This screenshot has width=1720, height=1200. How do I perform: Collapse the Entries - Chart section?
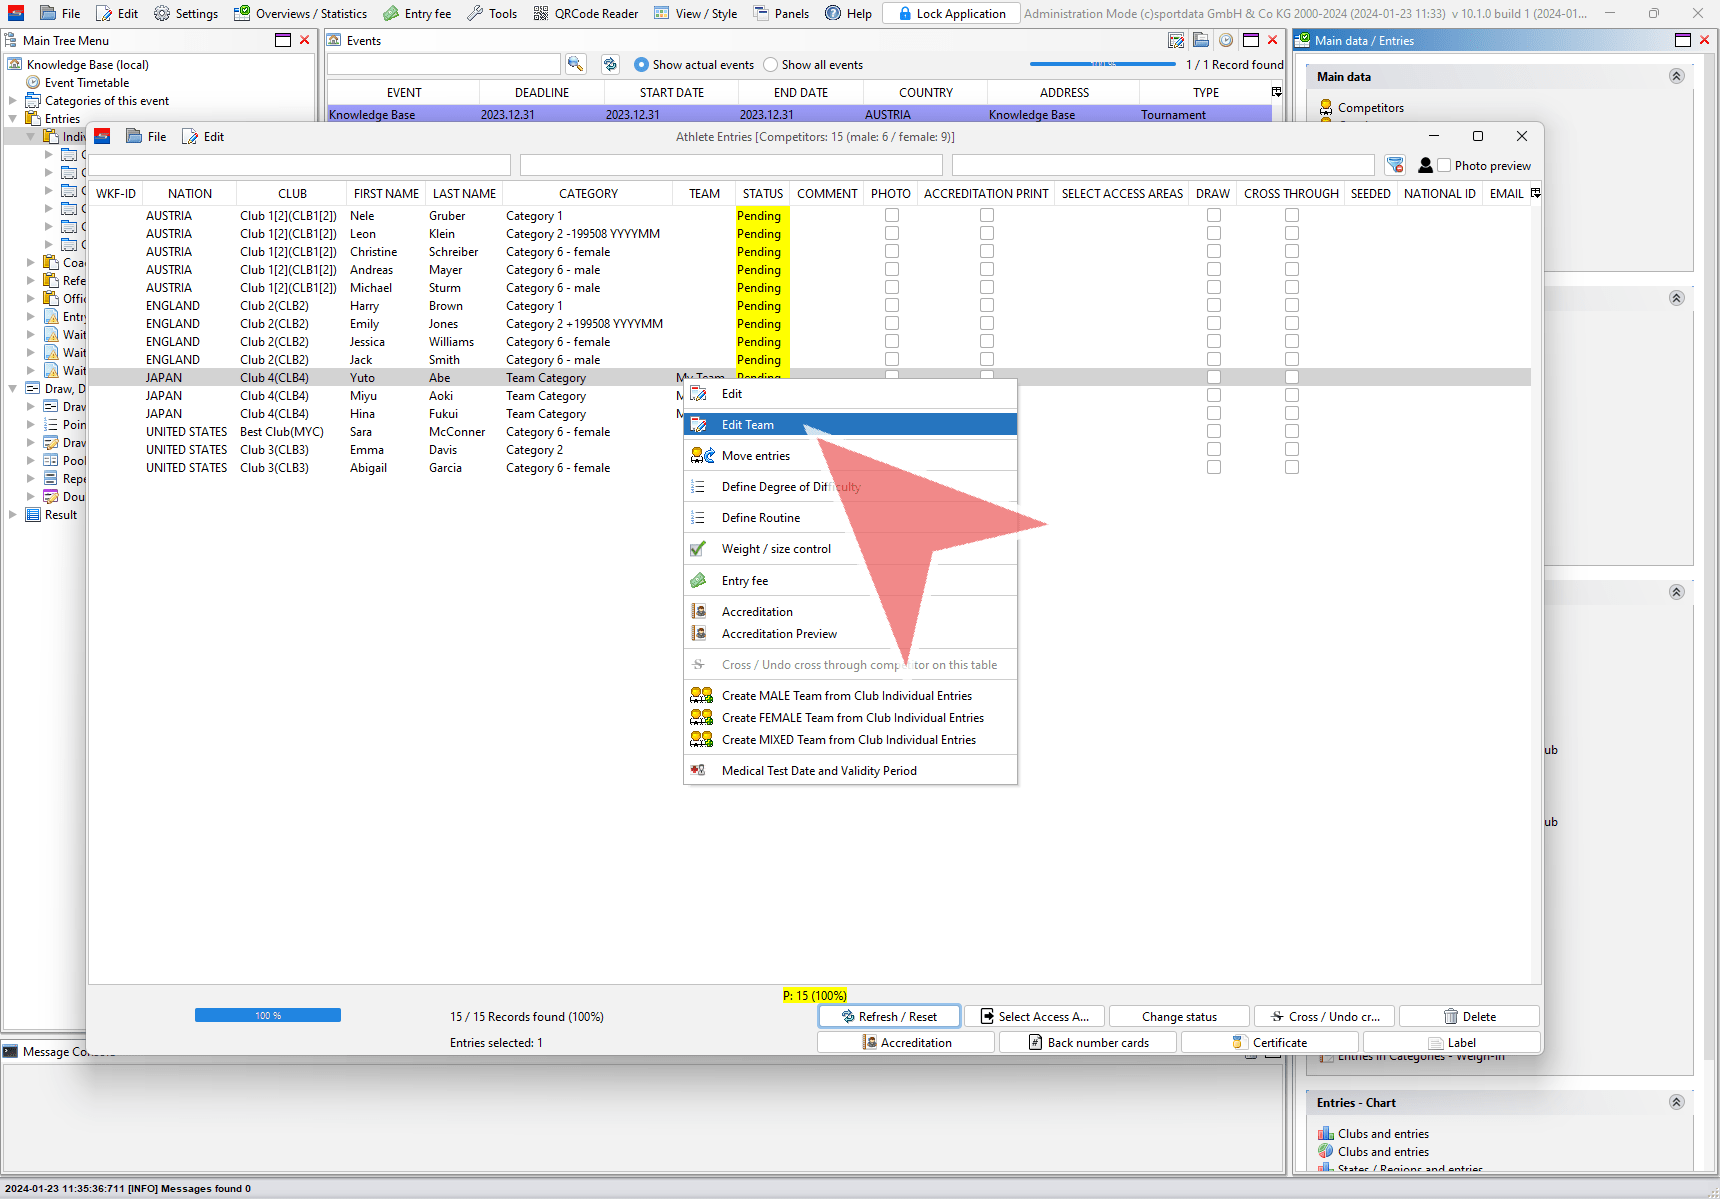click(x=1676, y=1102)
